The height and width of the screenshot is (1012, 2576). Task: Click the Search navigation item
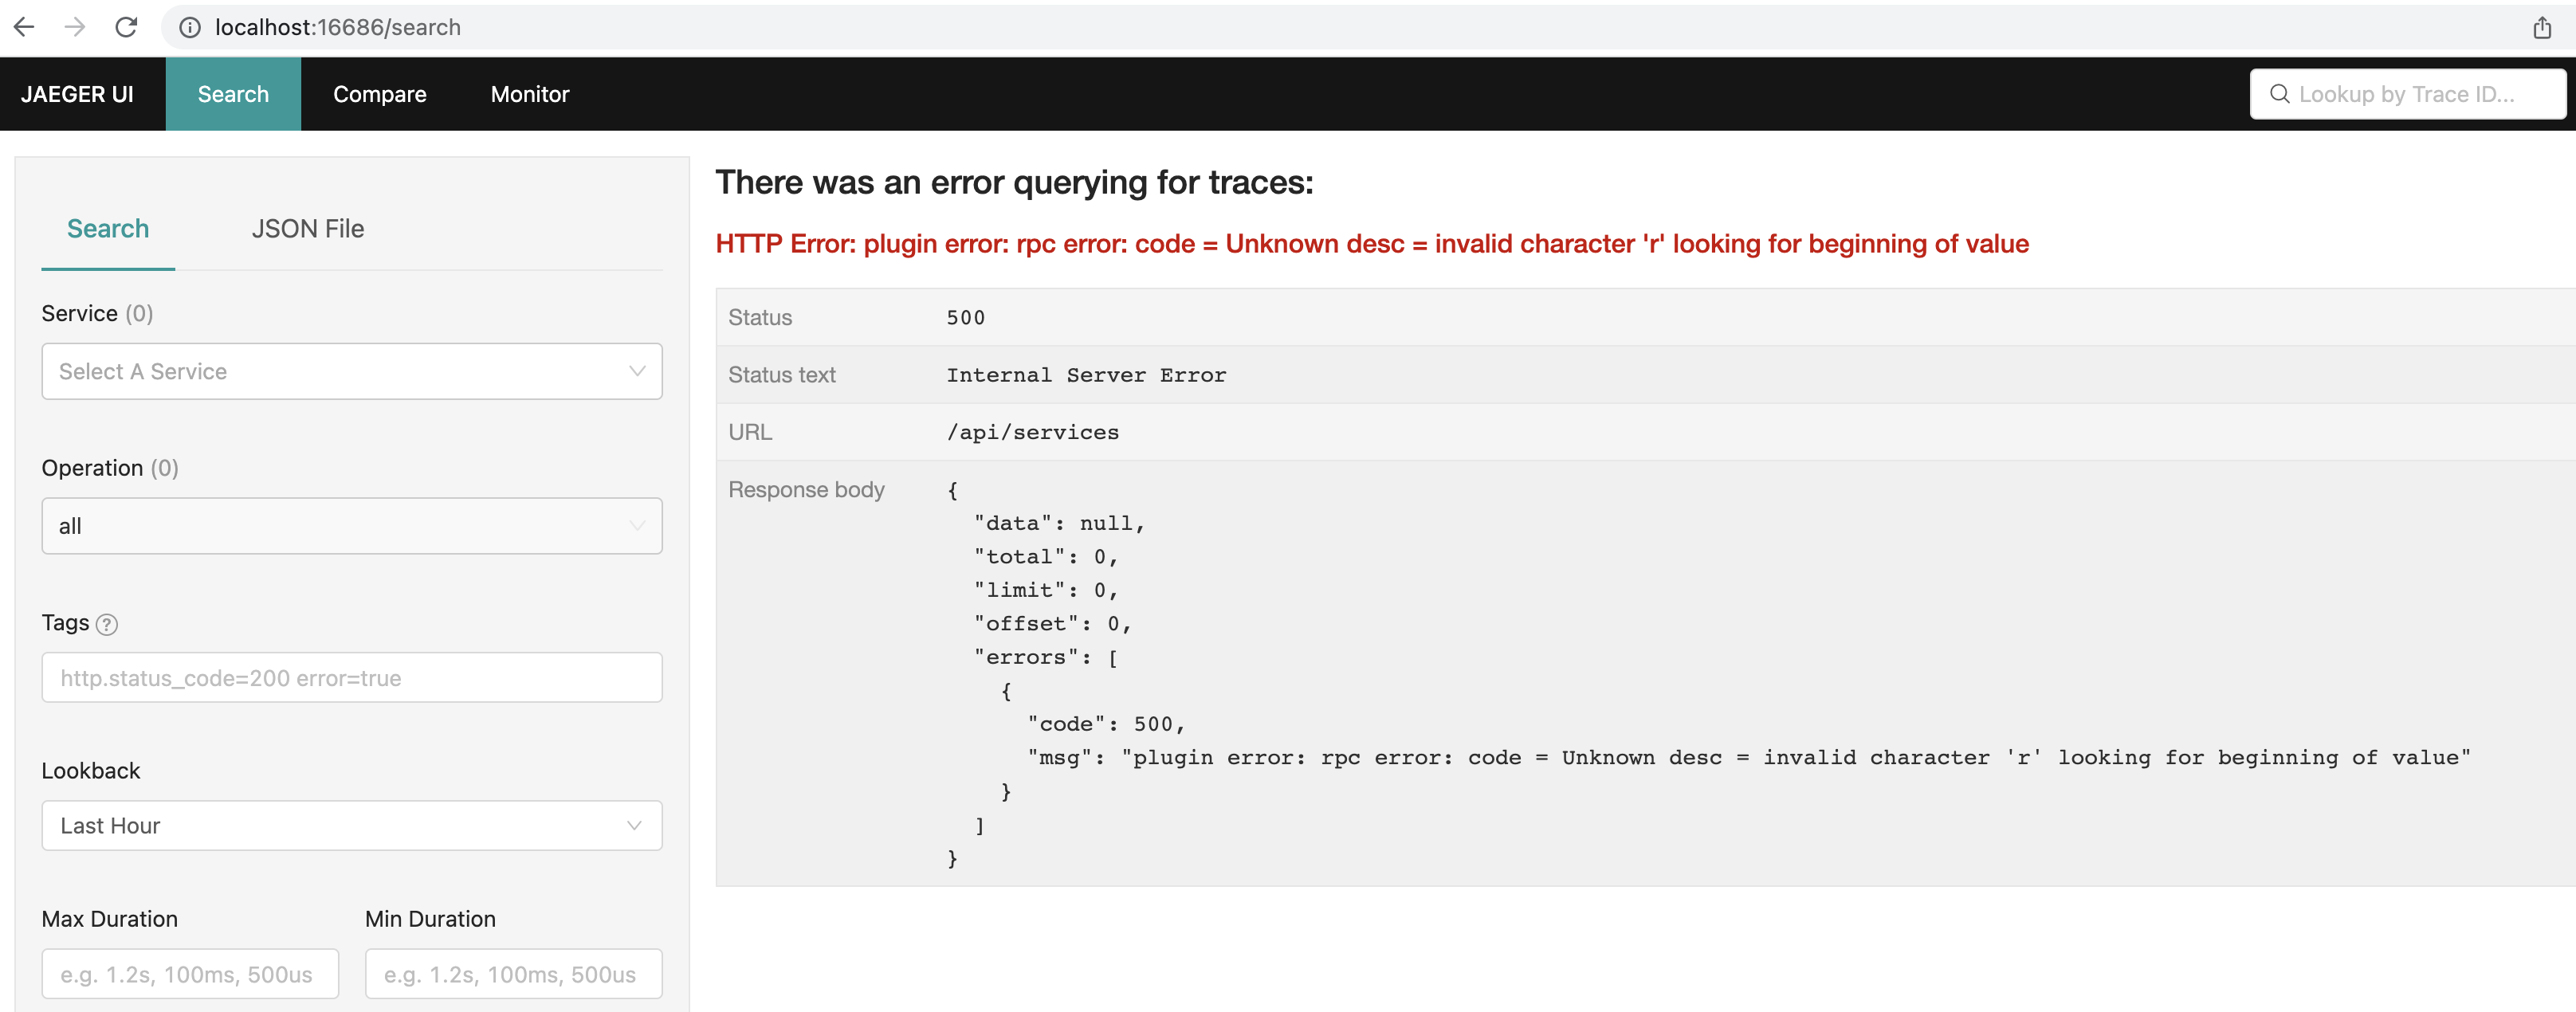click(233, 93)
